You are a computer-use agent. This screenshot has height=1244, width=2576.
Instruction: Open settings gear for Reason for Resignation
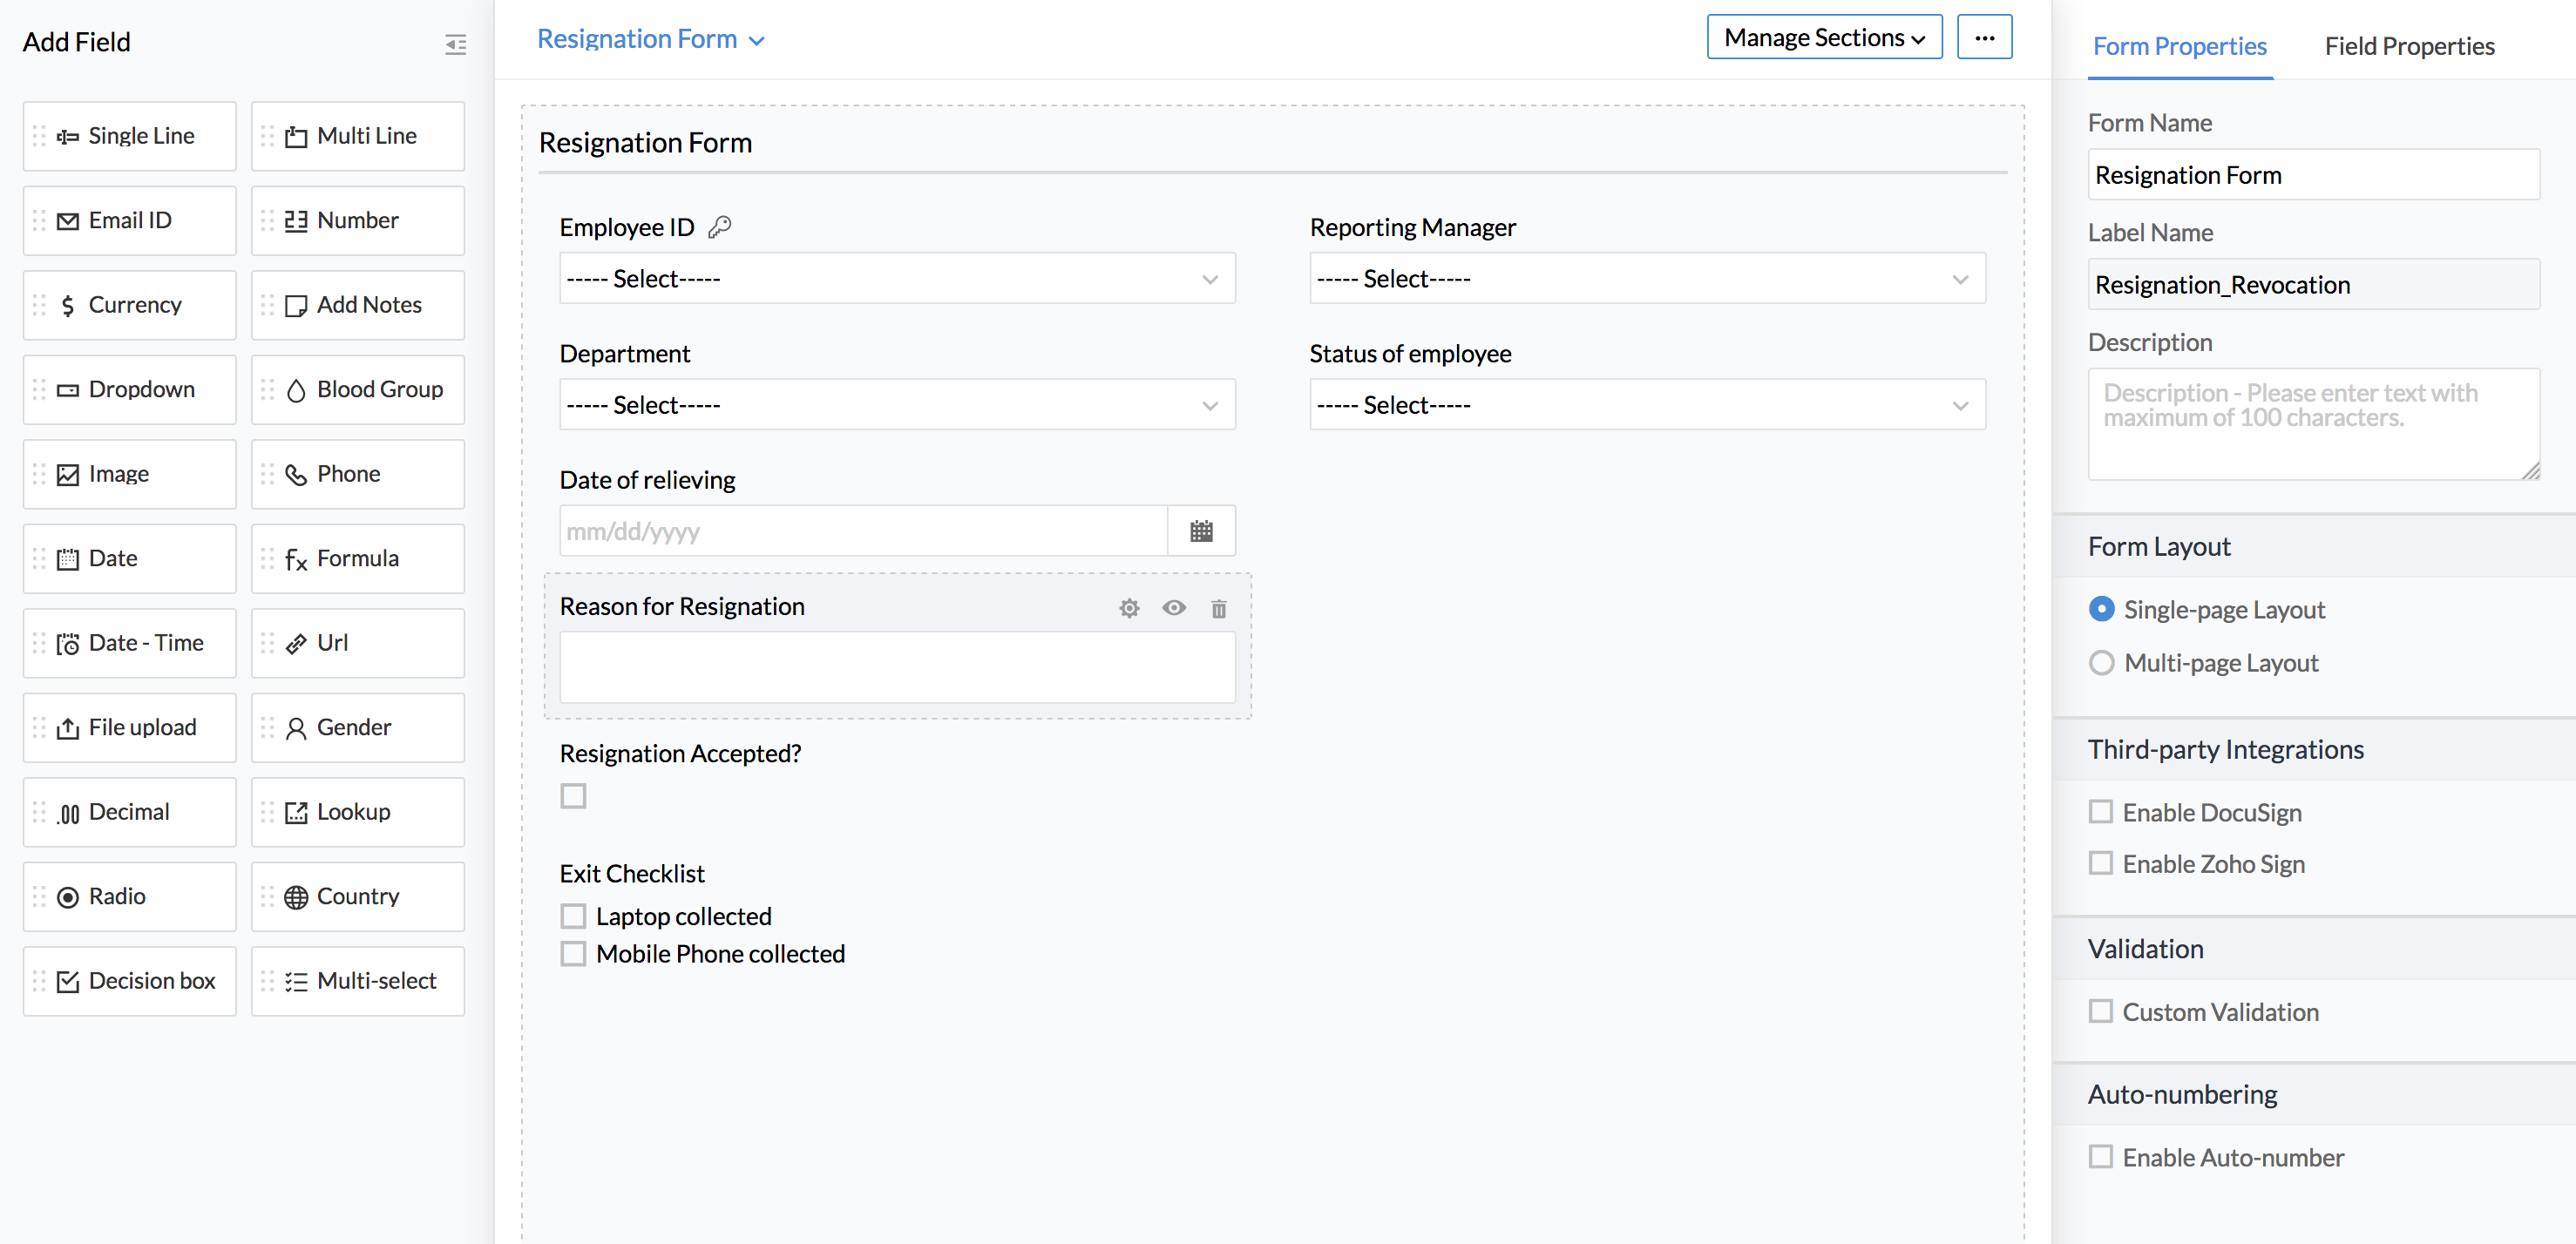point(1129,608)
